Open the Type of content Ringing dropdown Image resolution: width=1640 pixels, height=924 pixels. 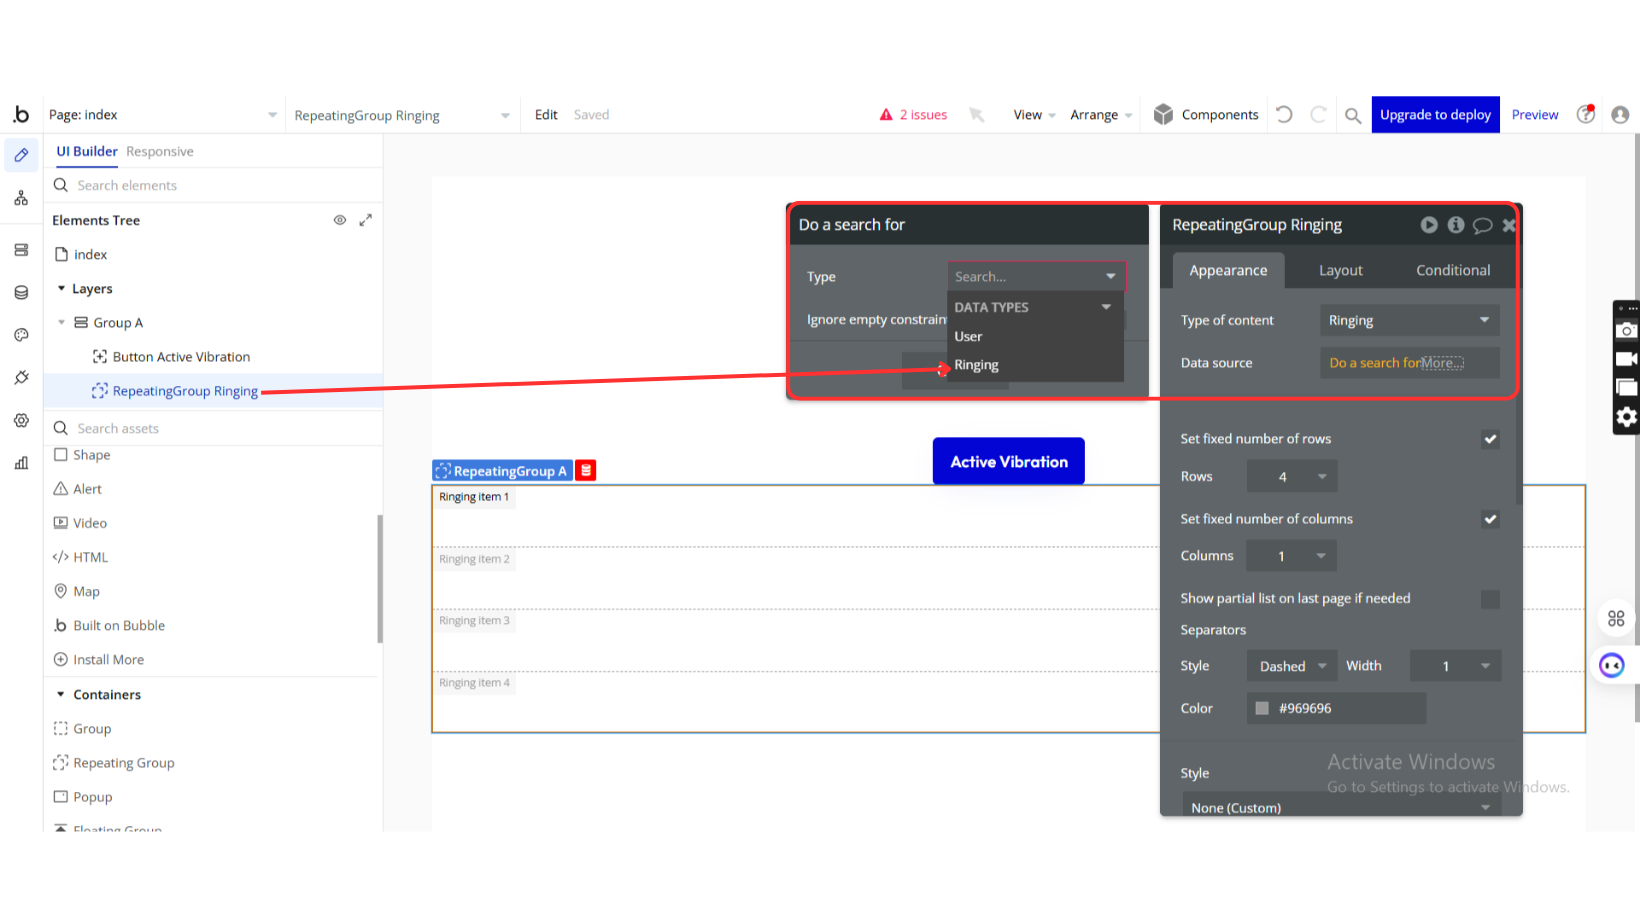pyautogui.click(x=1408, y=321)
